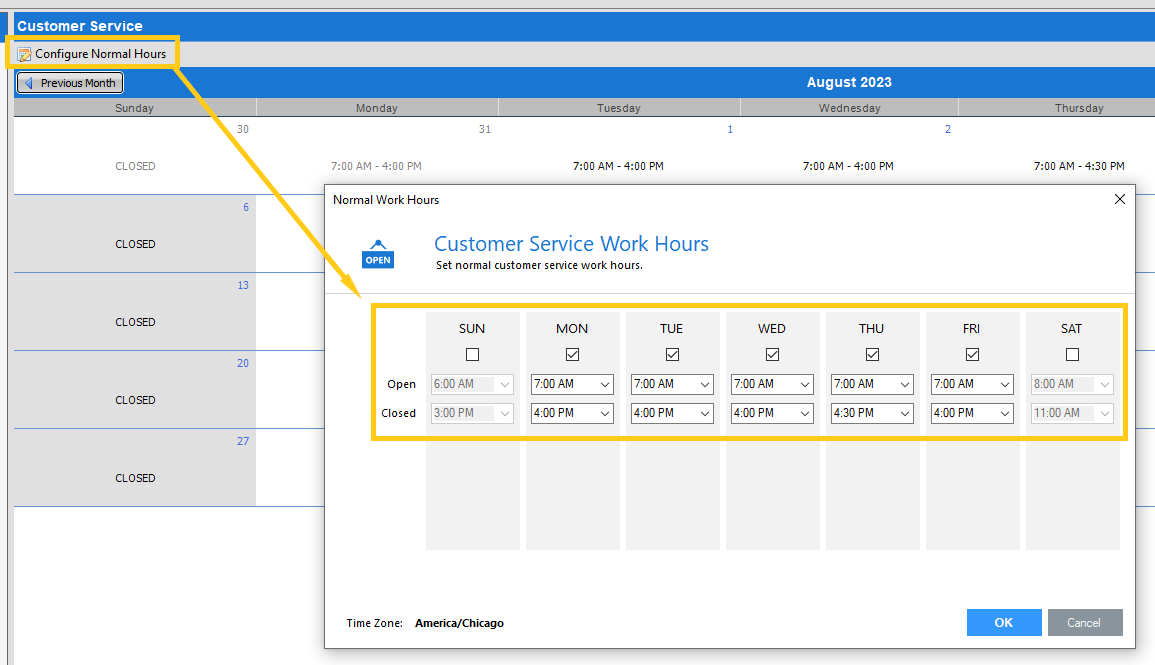Click OK to save work hours
Viewport: 1155px width, 665px height.
pyautogui.click(x=1004, y=622)
